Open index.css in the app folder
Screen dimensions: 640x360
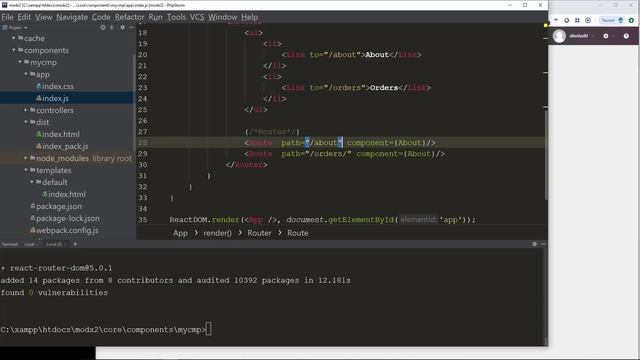pos(55,86)
